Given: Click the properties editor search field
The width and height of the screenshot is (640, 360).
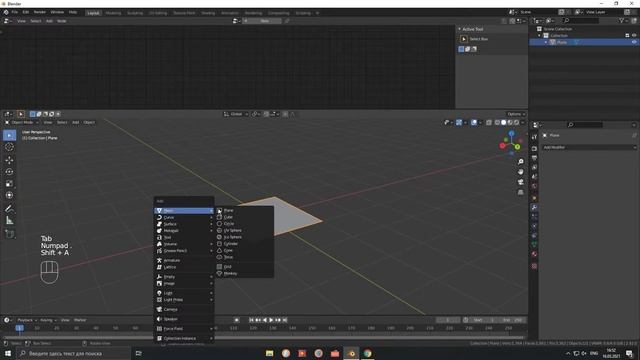Looking at the screenshot, I should 584,125.
